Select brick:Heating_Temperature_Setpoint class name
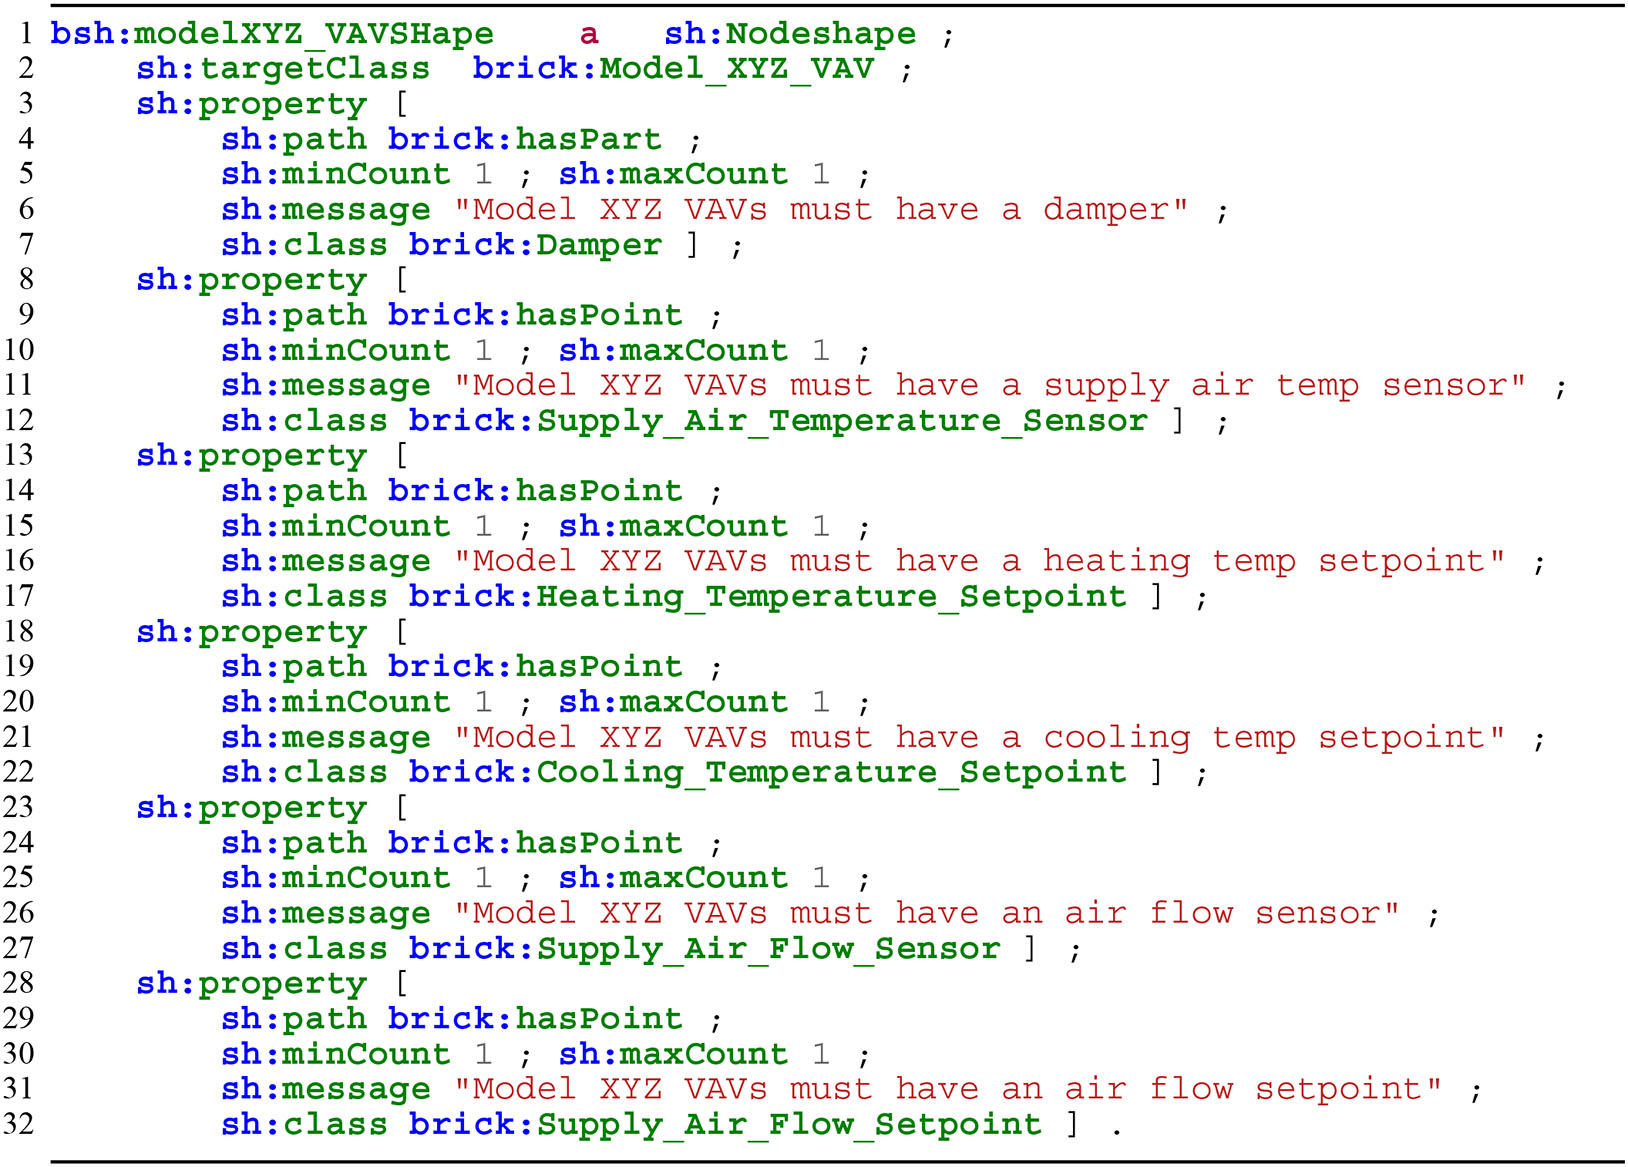This screenshot has width=1628, height=1167. (767, 597)
